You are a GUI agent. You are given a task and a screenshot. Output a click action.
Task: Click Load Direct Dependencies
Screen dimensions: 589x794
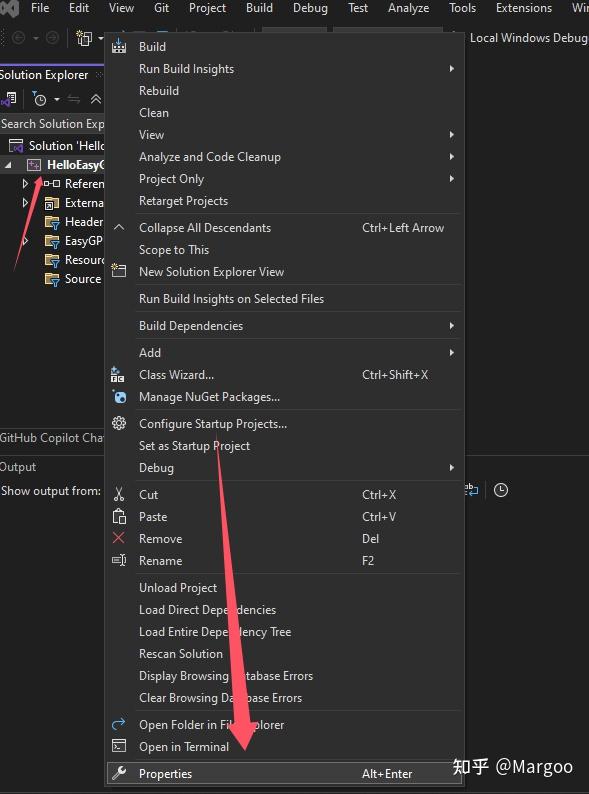208,610
